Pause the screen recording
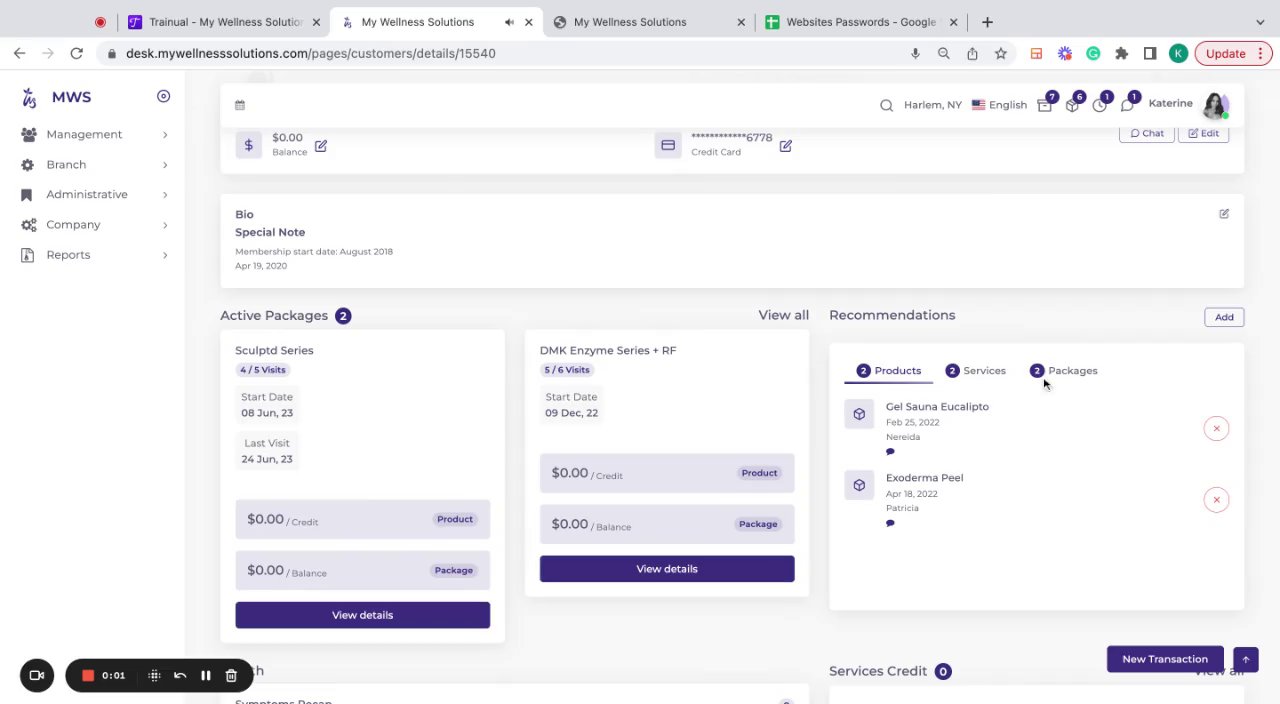The width and height of the screenshot is (1280, 704). (205, 676)
